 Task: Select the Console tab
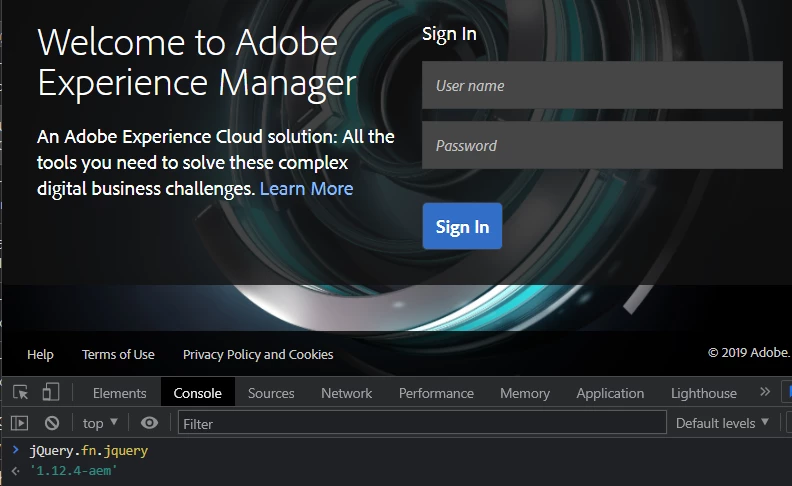(x=197, y=393)
